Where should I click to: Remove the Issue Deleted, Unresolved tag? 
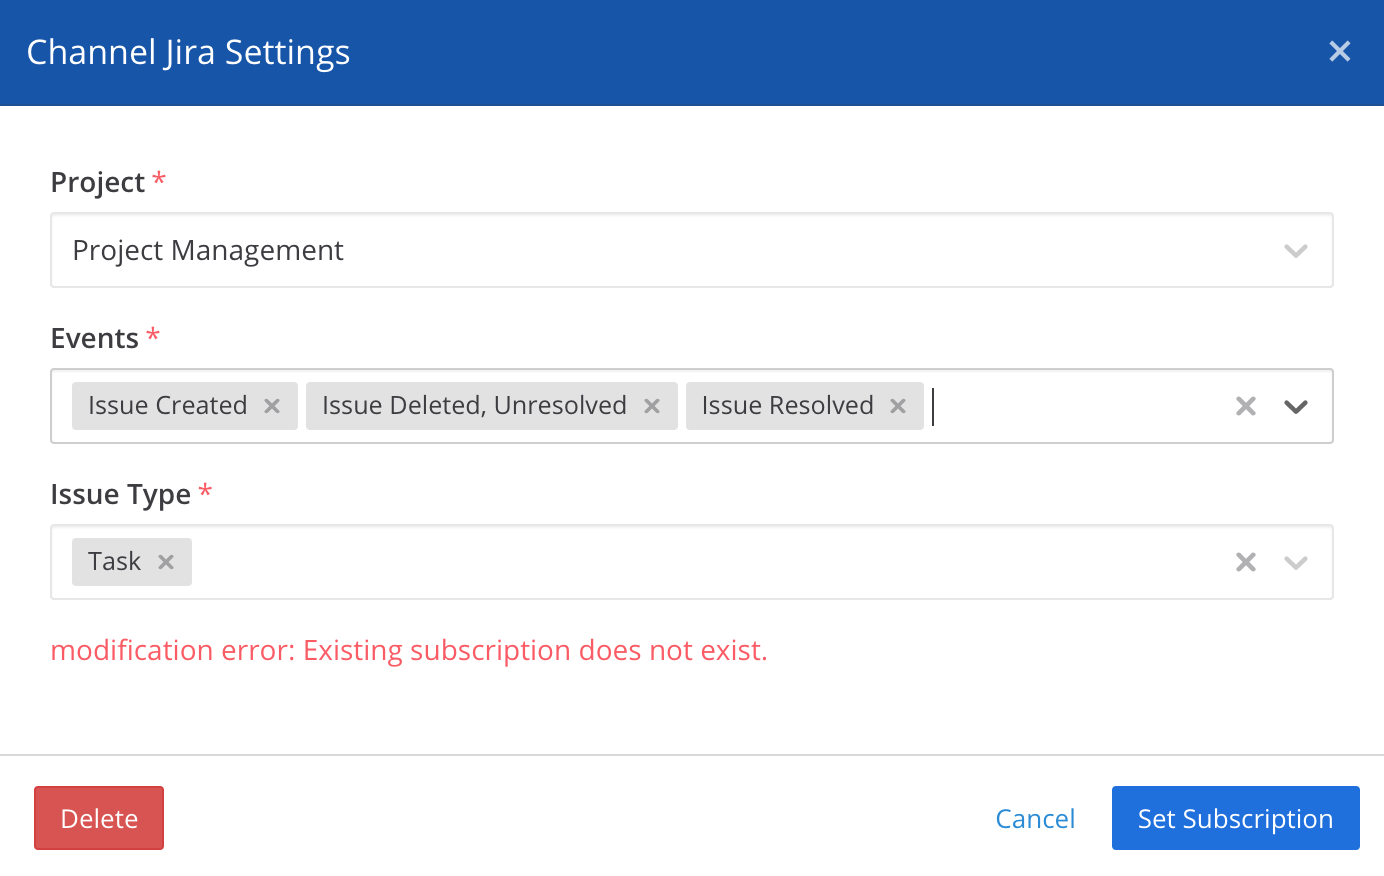point(651,405)
